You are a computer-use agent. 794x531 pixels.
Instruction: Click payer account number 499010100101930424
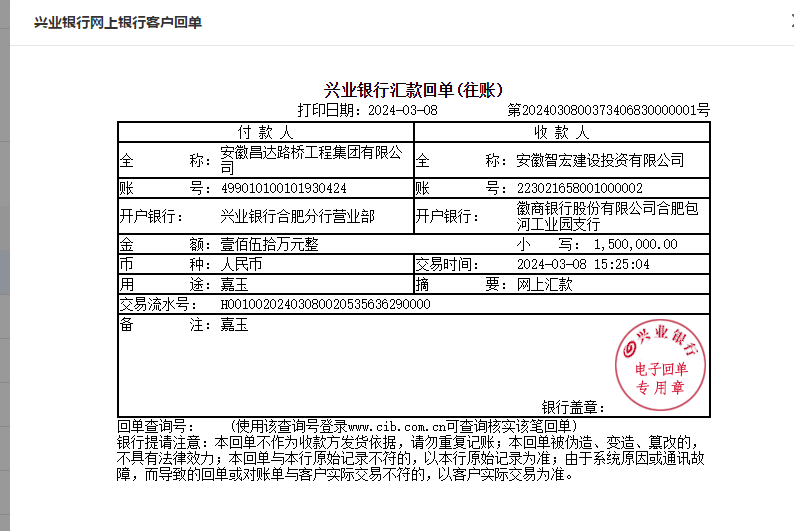click(x=283, y=188)
